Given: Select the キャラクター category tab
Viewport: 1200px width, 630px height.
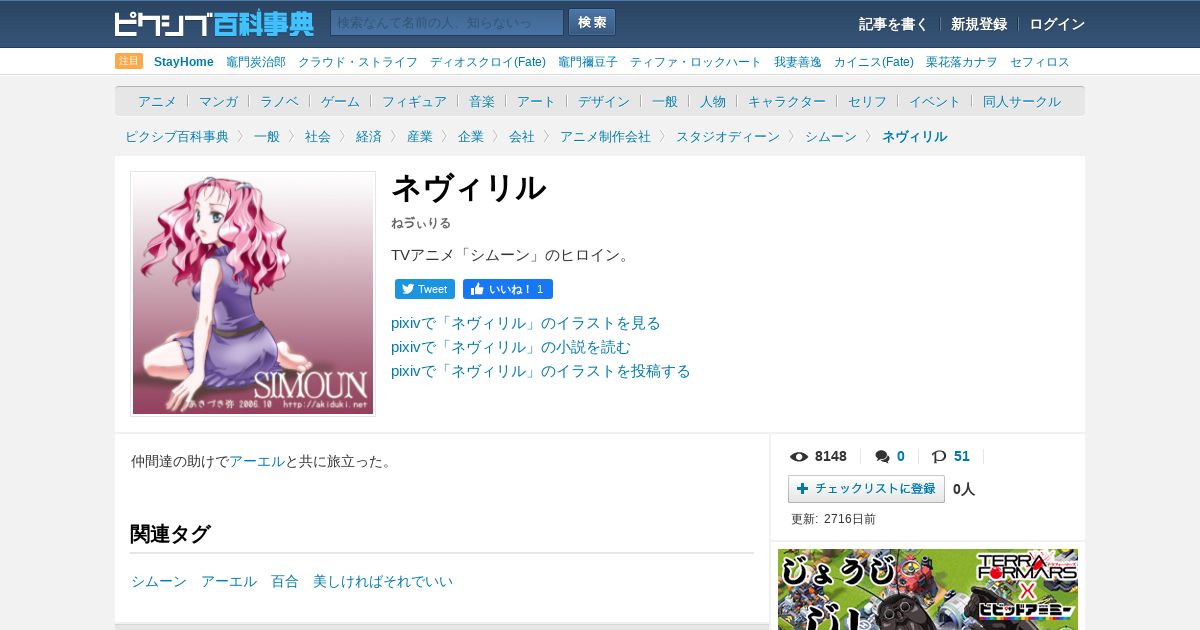Looking at the screenshot, I should [787, 101].
